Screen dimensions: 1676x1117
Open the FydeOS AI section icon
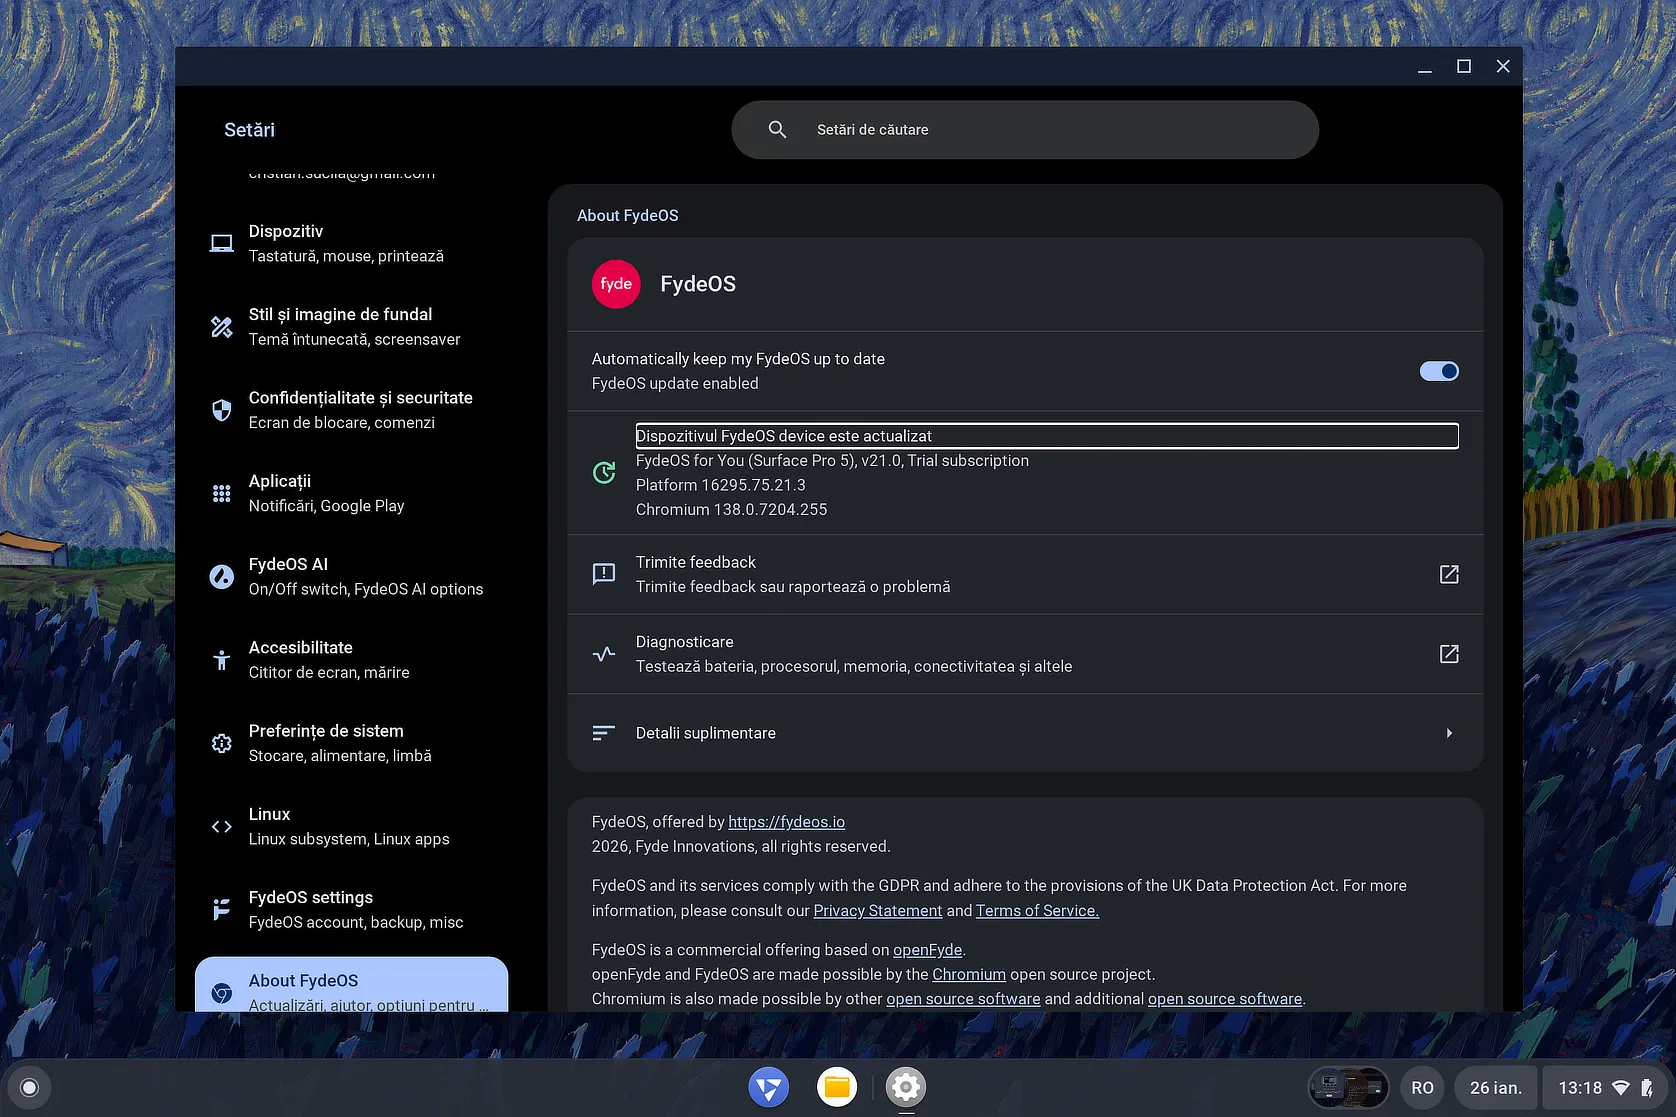[222, 577]
